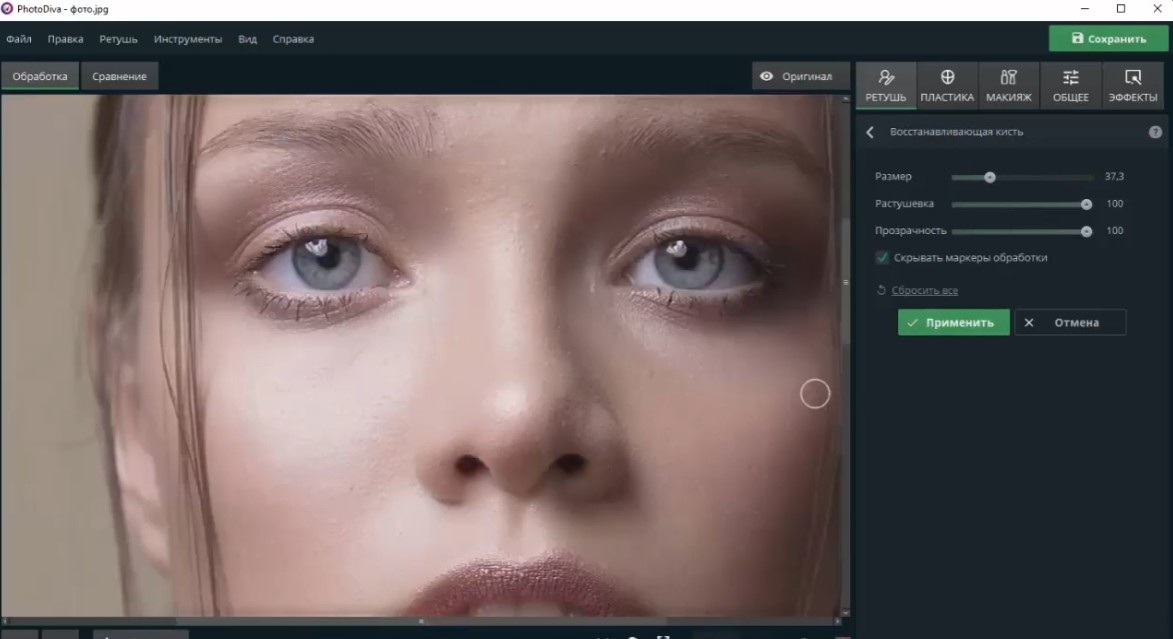Switch to the Макияж tab
The height and width of the screenshot is (639, 1173).
[x=1008, y=85]
